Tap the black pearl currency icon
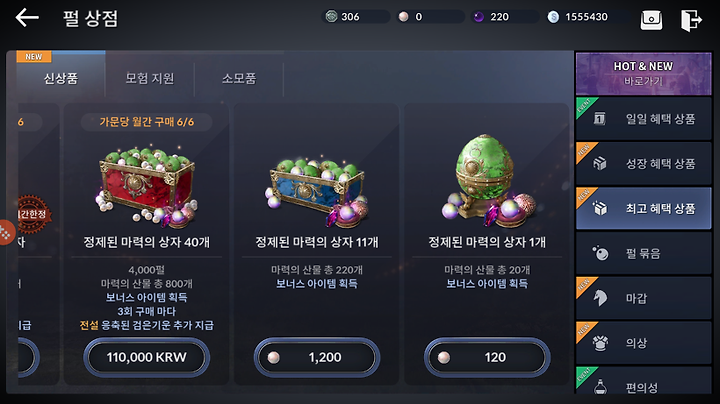The width and height of the screenshot is (720, 404). click(x=478, y=17)
